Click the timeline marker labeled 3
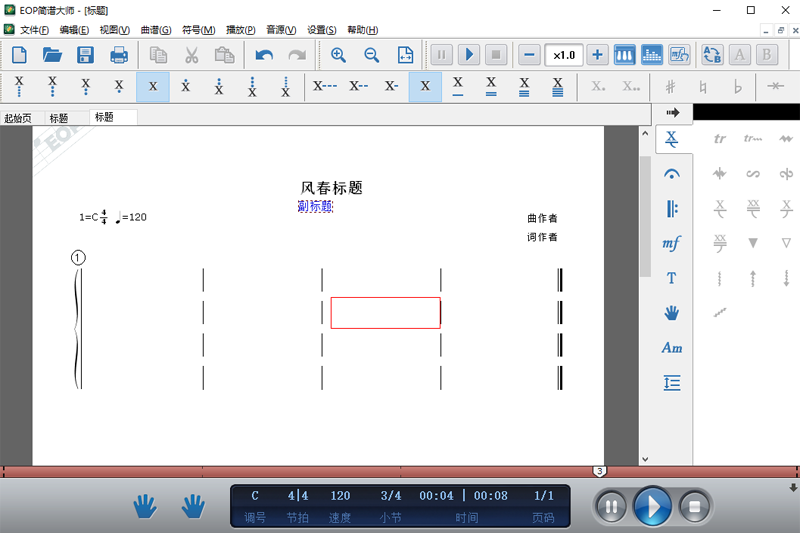 (x=599, y=471)
